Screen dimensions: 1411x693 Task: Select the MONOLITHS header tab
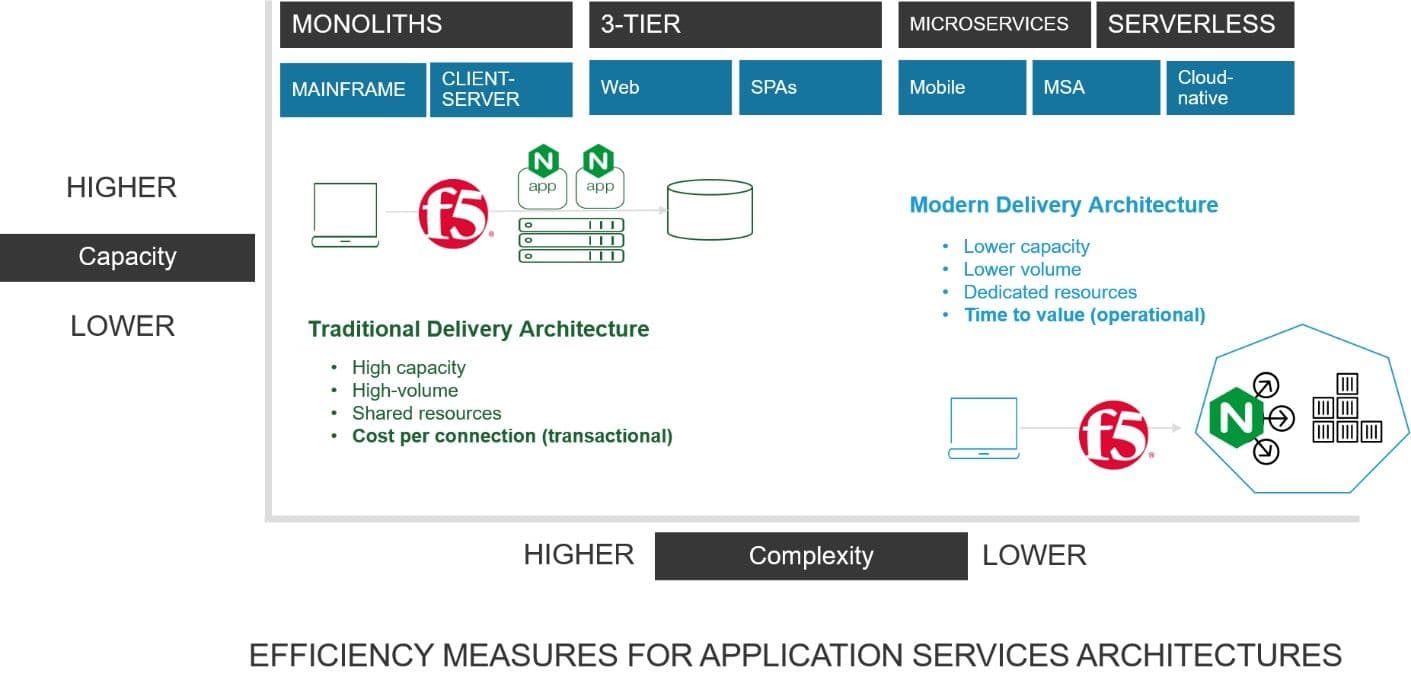tap(426, 24)
